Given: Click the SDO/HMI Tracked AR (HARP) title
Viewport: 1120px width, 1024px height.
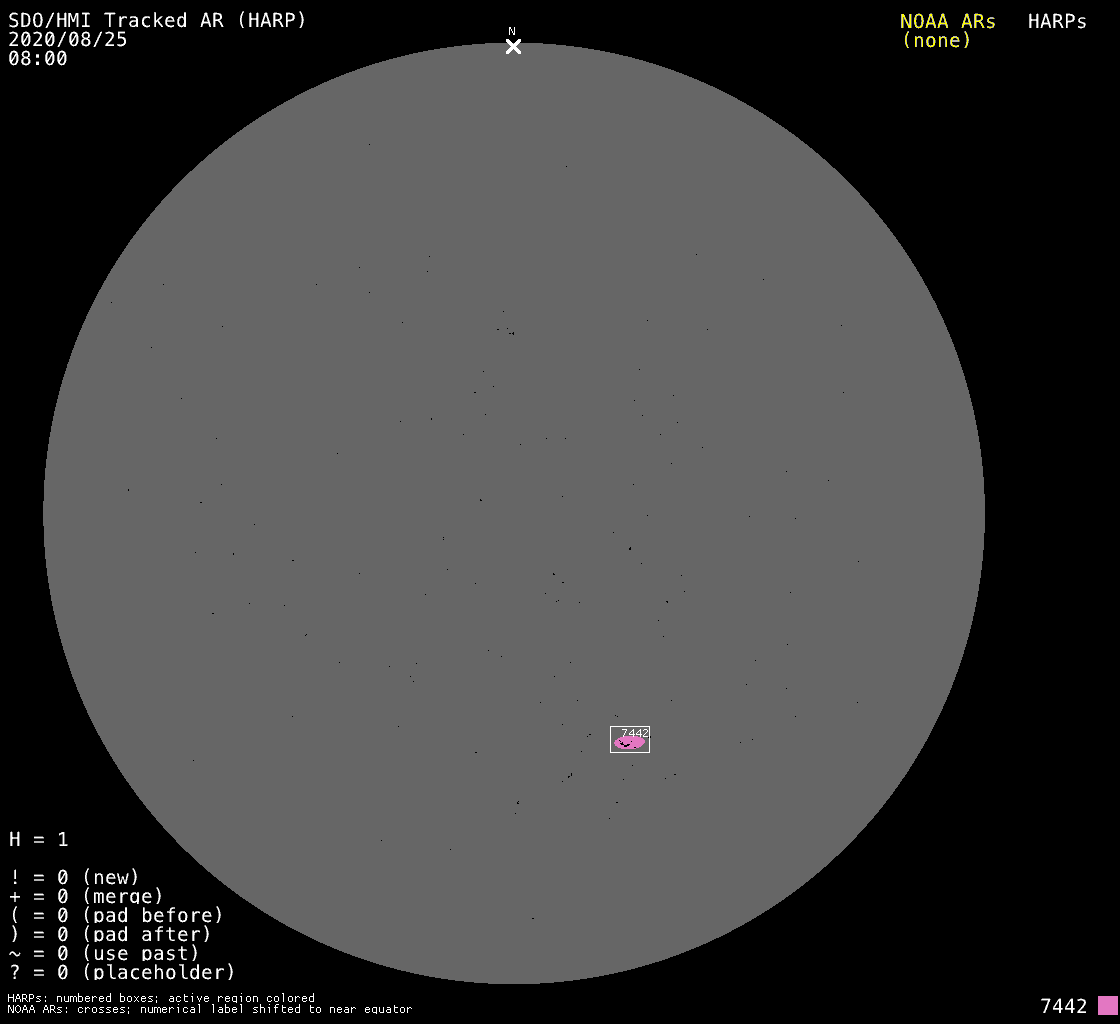Looking at the screenshot, I should point(157,21).
